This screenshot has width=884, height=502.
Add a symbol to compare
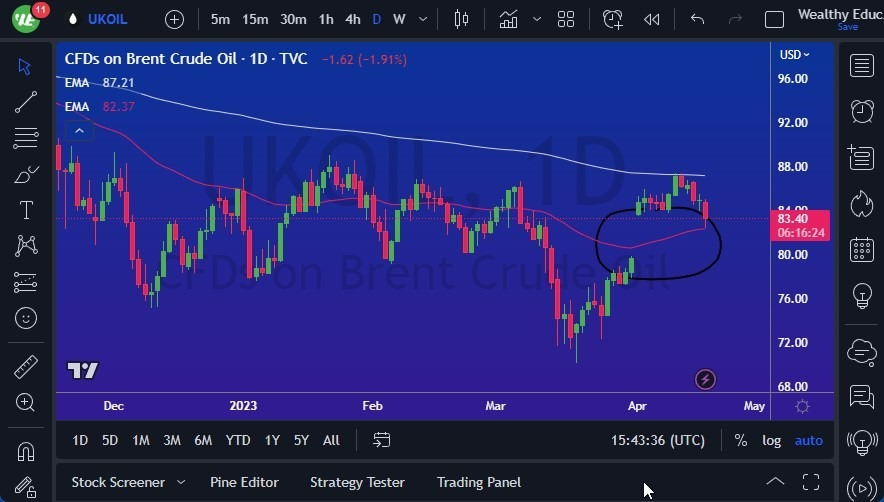[175, 20]
